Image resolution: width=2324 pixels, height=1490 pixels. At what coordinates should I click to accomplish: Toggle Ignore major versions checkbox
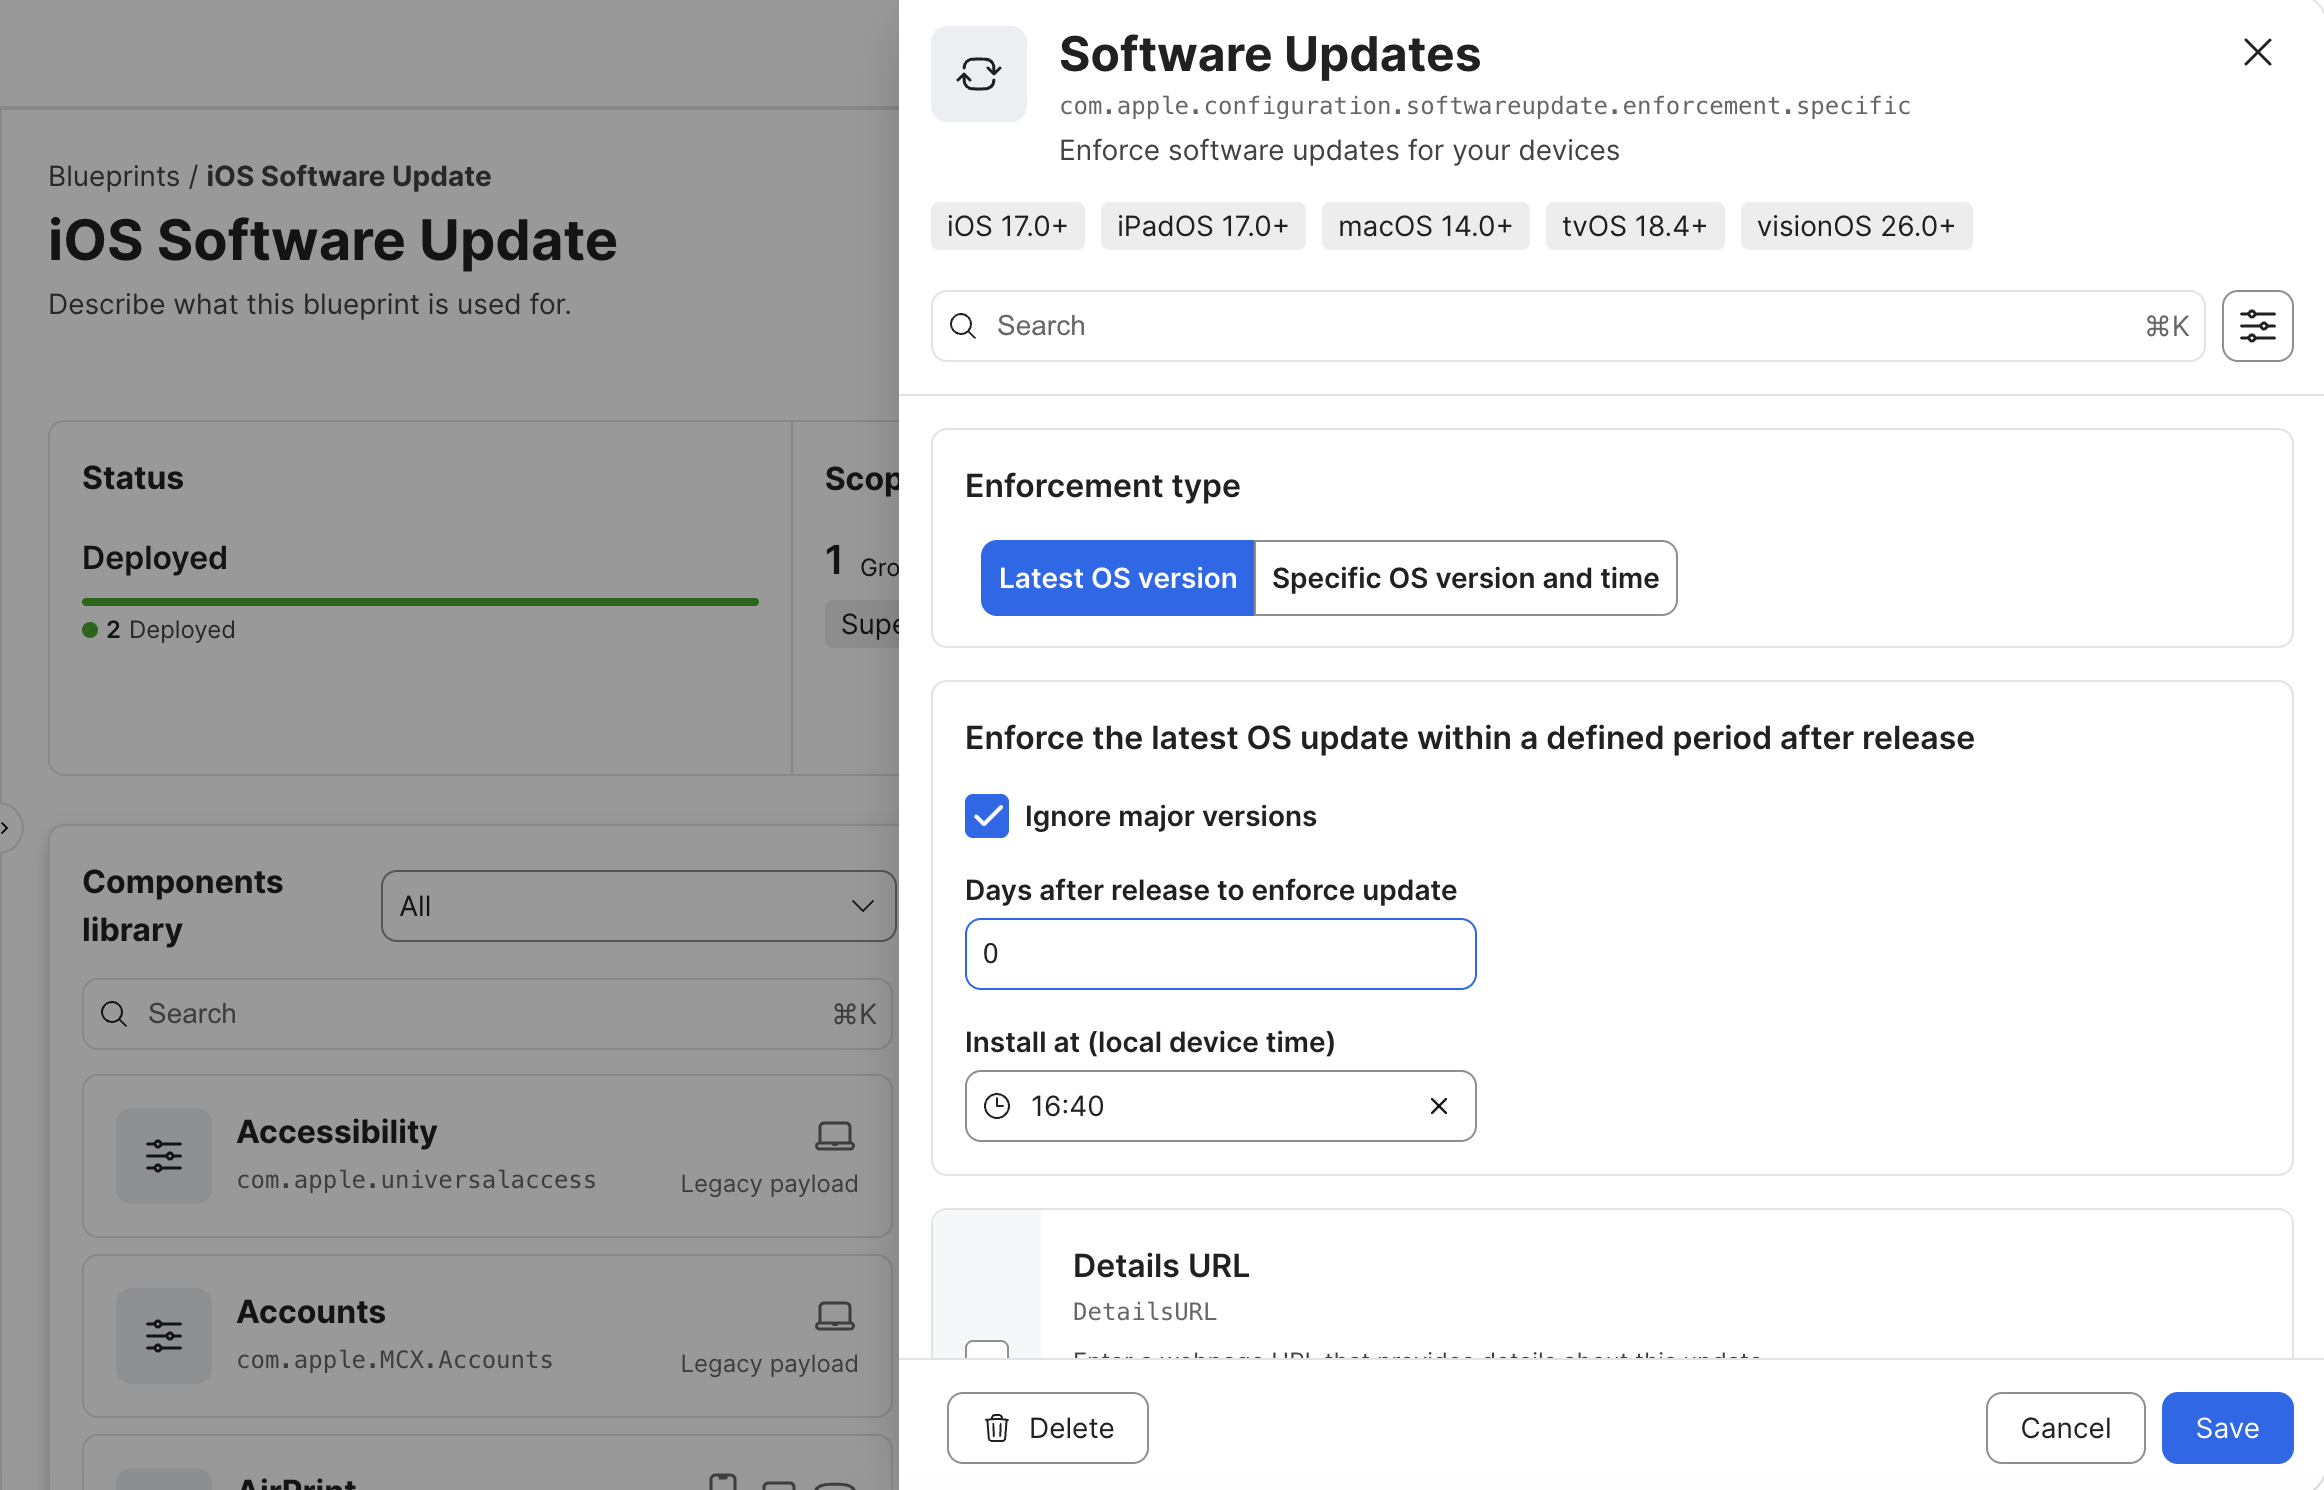coord(987,816)
